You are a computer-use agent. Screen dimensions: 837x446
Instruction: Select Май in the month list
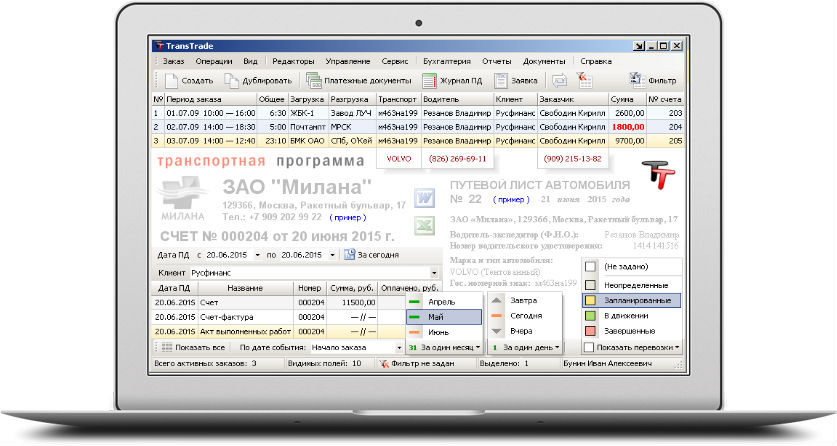click(444, 317)
